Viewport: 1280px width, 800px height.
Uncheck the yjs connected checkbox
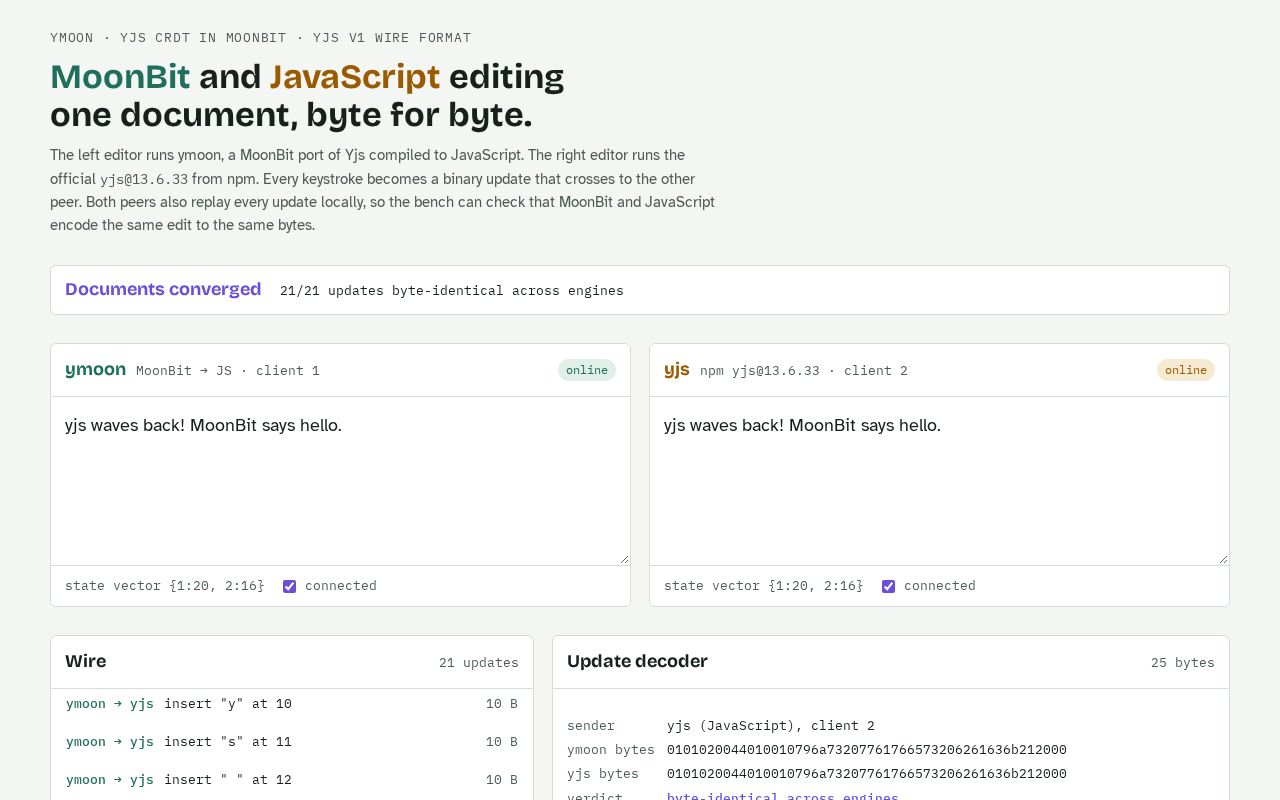coord(888,586)
